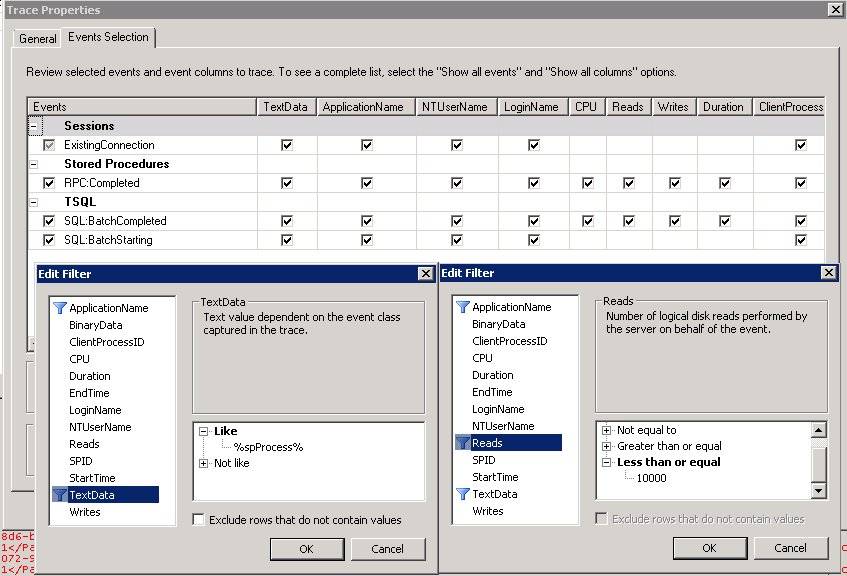Image resolution: width=847 pixels, height=576 pixels.
Task: Collapse the Stored Procedures group
Action: 33,164
